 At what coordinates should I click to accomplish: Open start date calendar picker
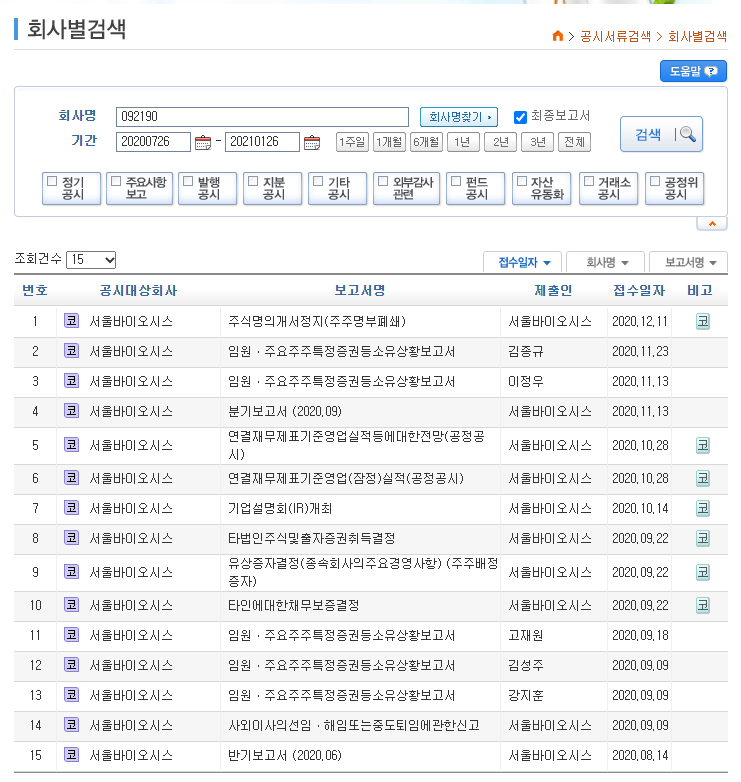202,143
